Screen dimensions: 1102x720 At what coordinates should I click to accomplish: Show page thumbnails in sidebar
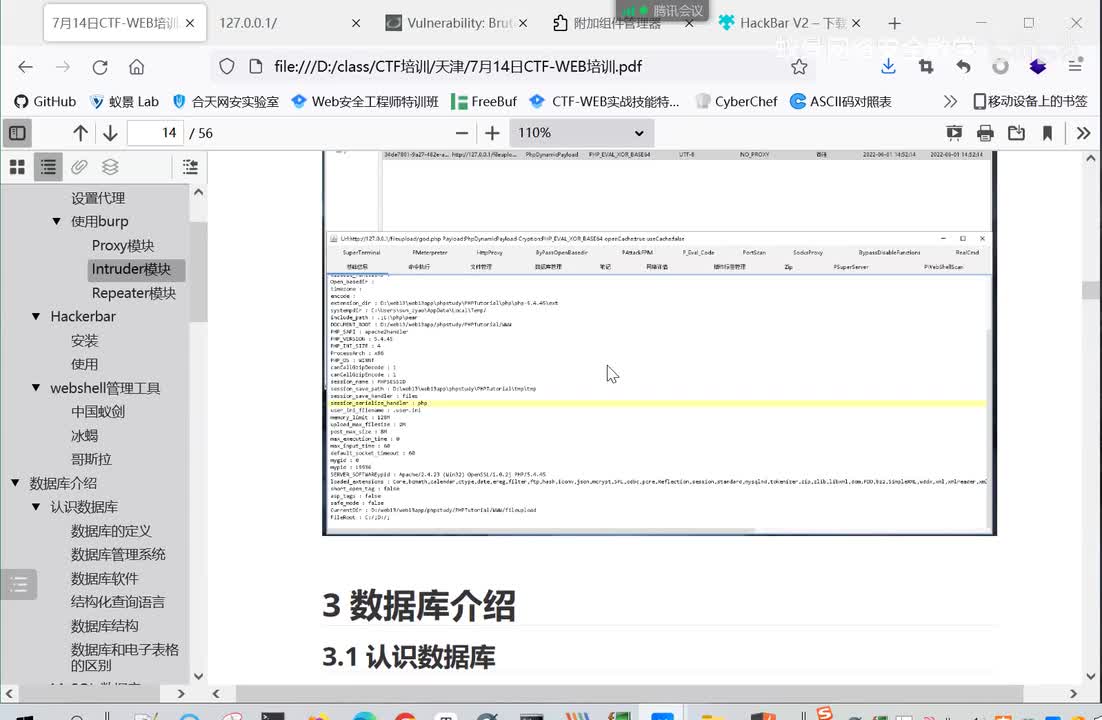pyautogui.click(x=18, y=167)
